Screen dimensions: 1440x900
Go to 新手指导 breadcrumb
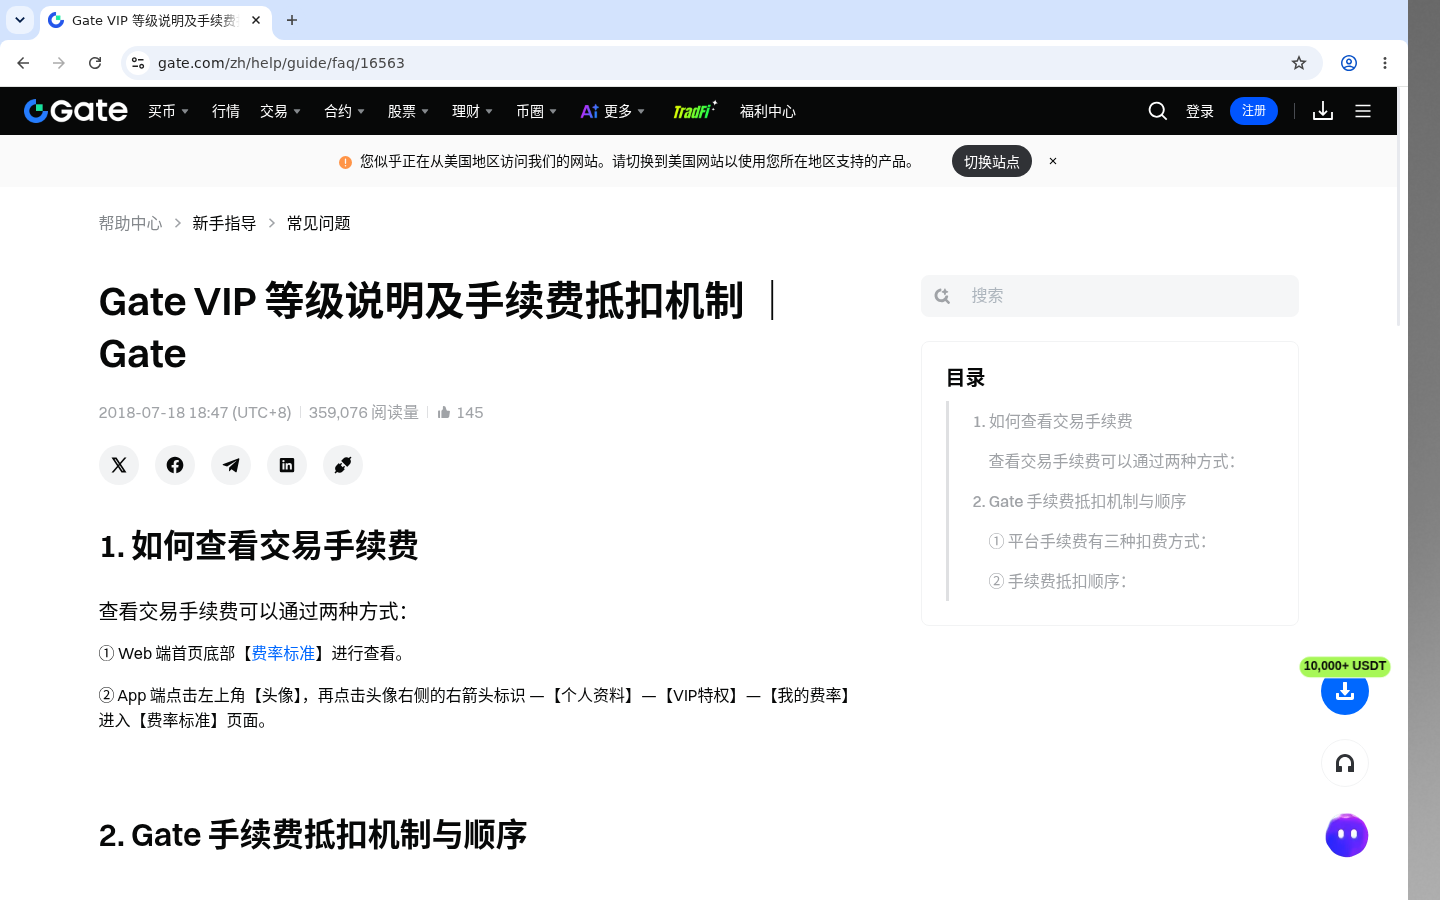(224, 223)
